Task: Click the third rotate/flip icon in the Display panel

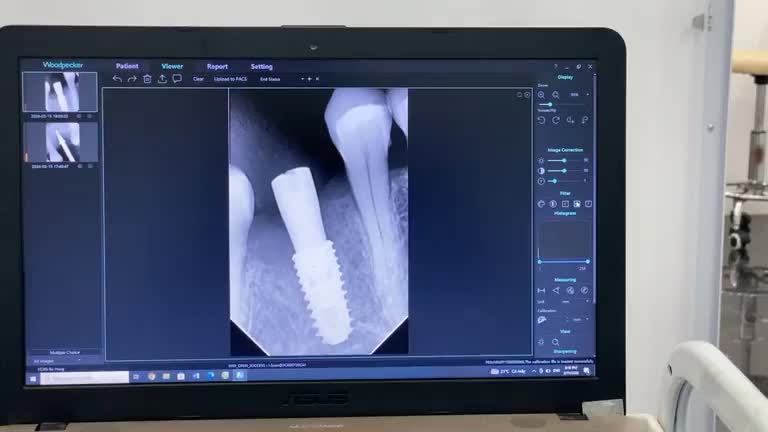Action: pos(570,120)
